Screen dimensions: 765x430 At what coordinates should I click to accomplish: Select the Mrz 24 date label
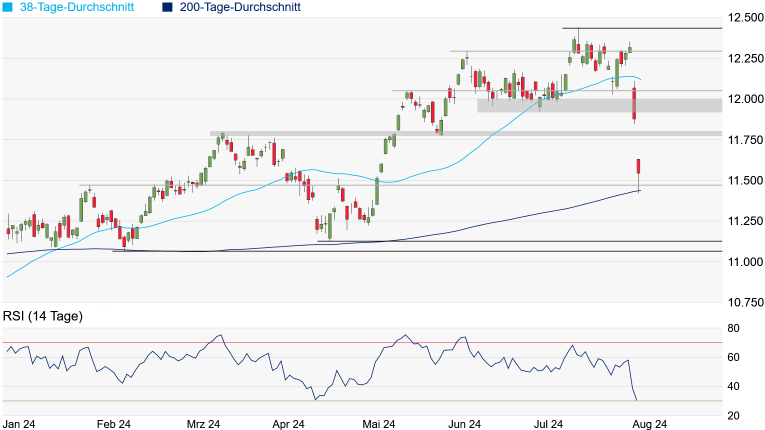click(203, 423)
